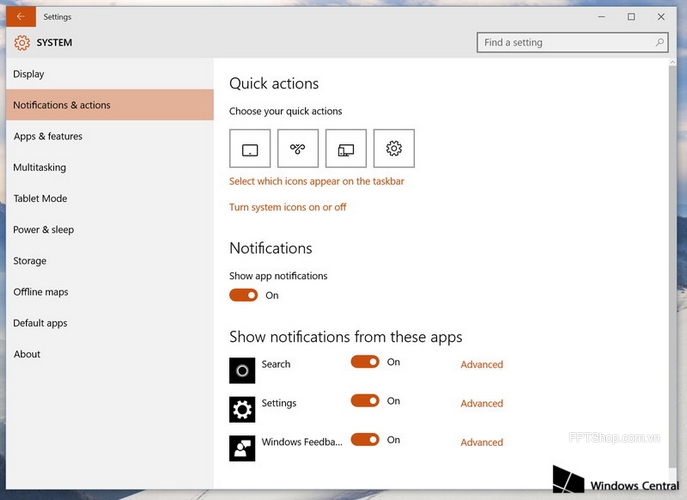Open the Display section
687x500 pixels.
click(110, 74)
